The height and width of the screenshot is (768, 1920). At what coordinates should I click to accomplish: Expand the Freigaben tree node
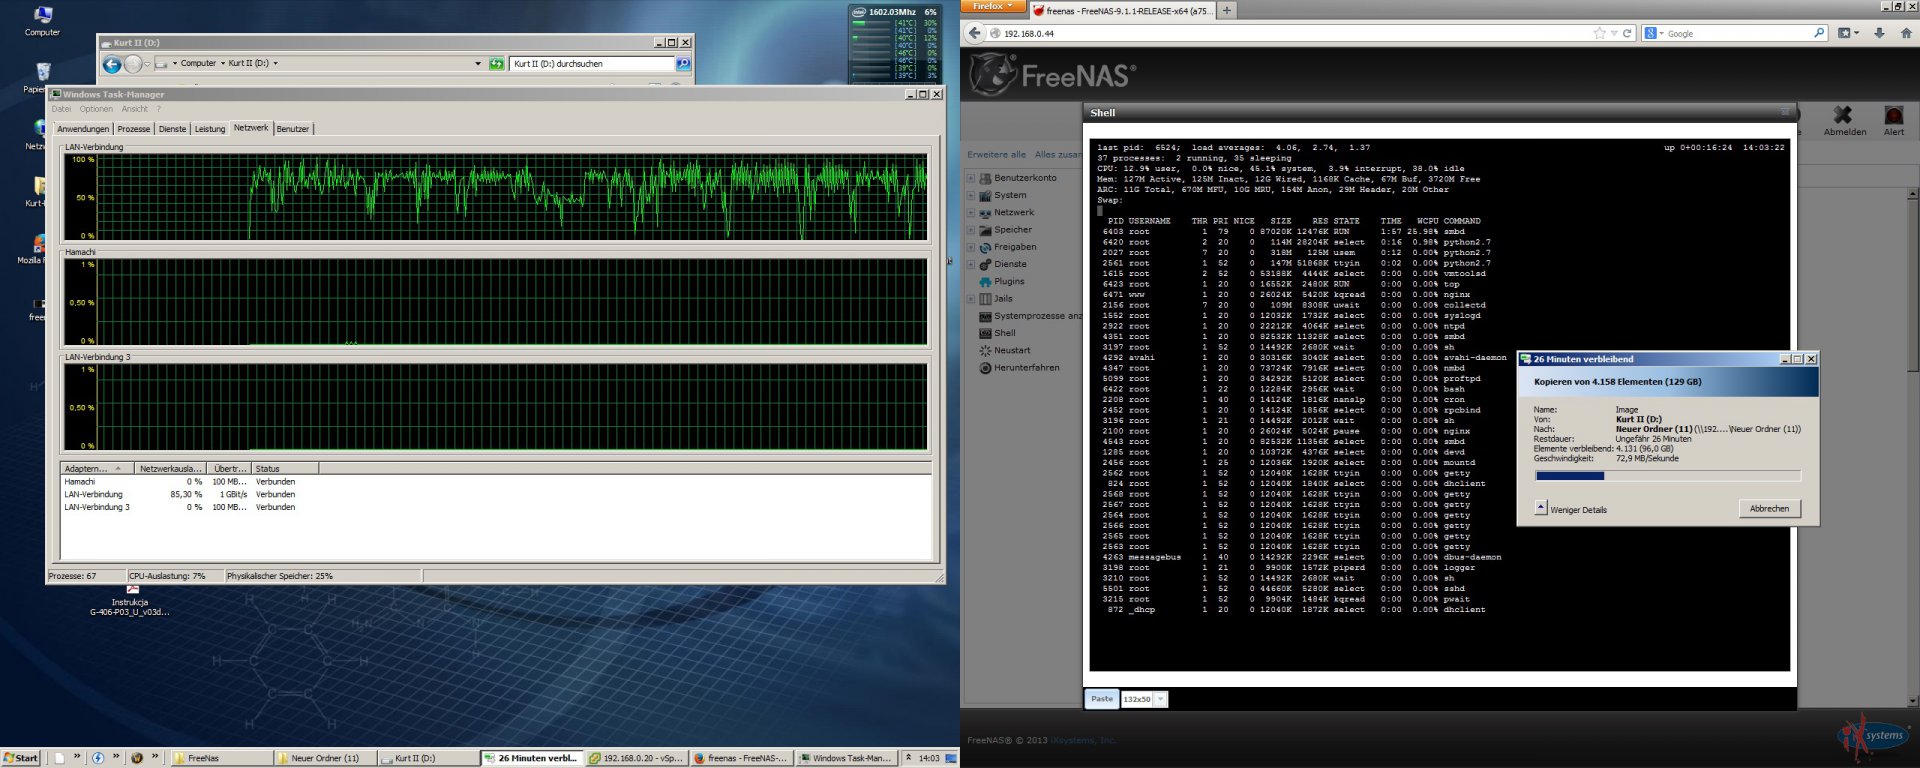[x=970, y=247]
